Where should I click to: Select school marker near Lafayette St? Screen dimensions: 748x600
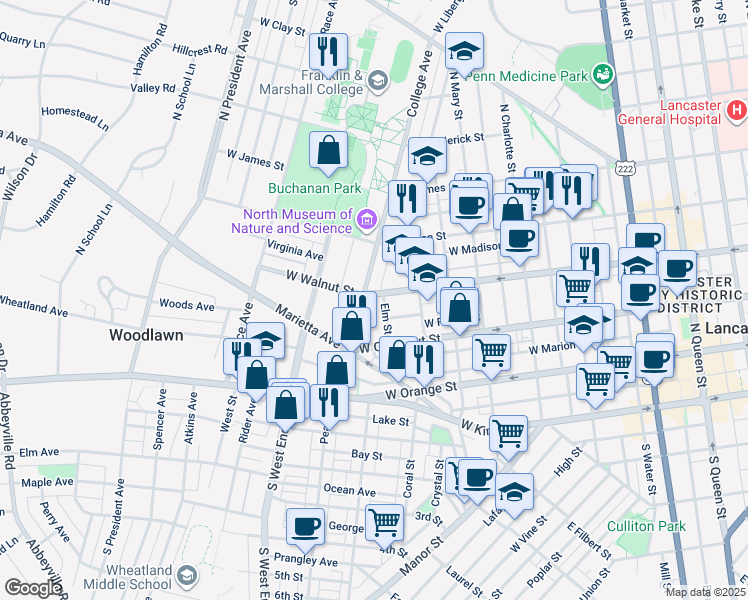tap(514, 492)
